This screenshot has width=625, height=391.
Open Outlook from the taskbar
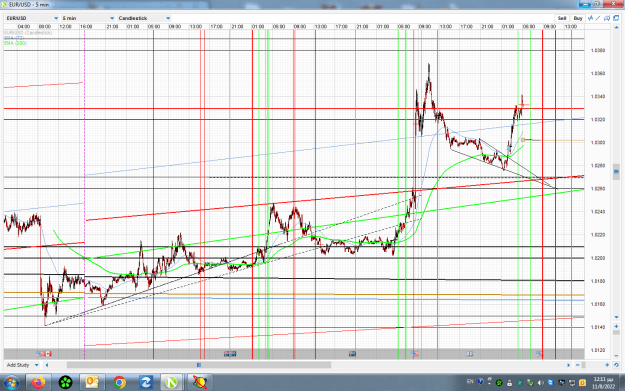(92, 383)
